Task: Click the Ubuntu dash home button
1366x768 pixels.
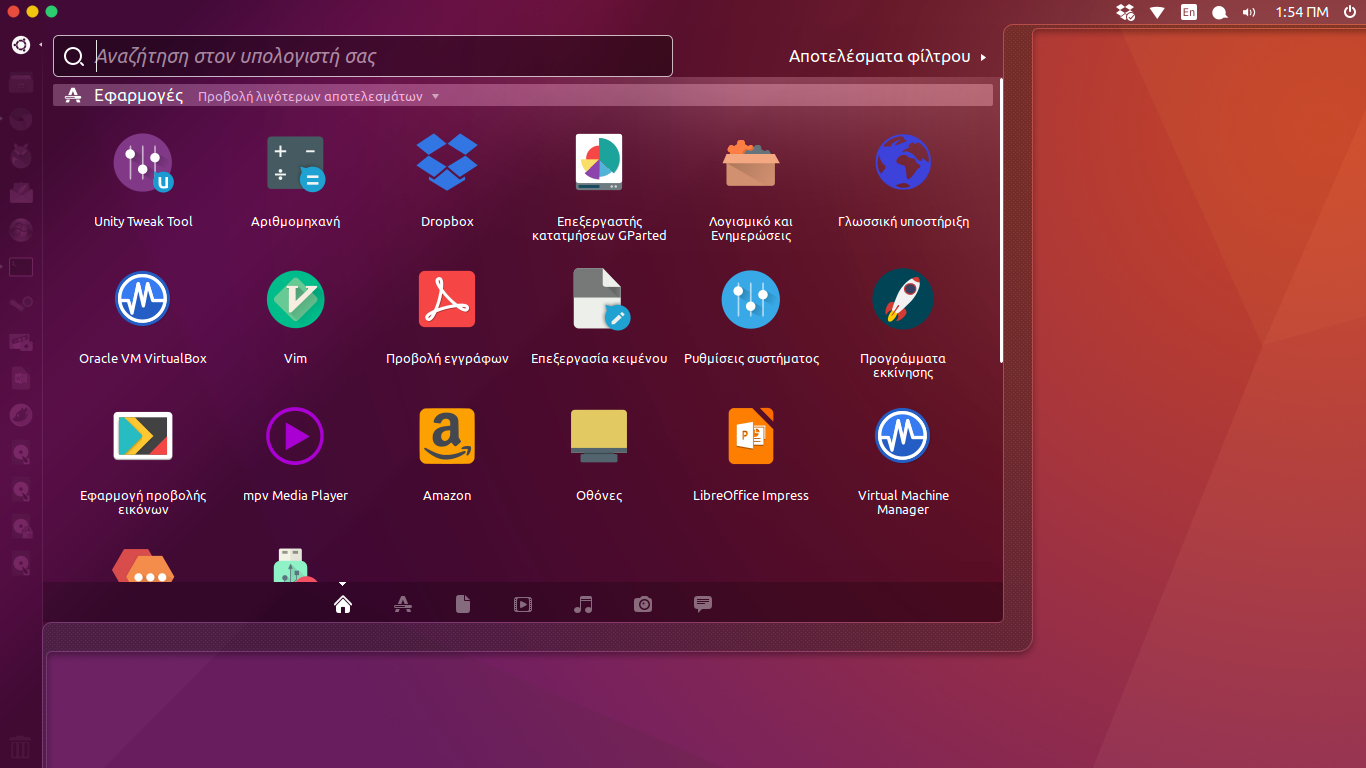Action: click(x=21, y=45)
